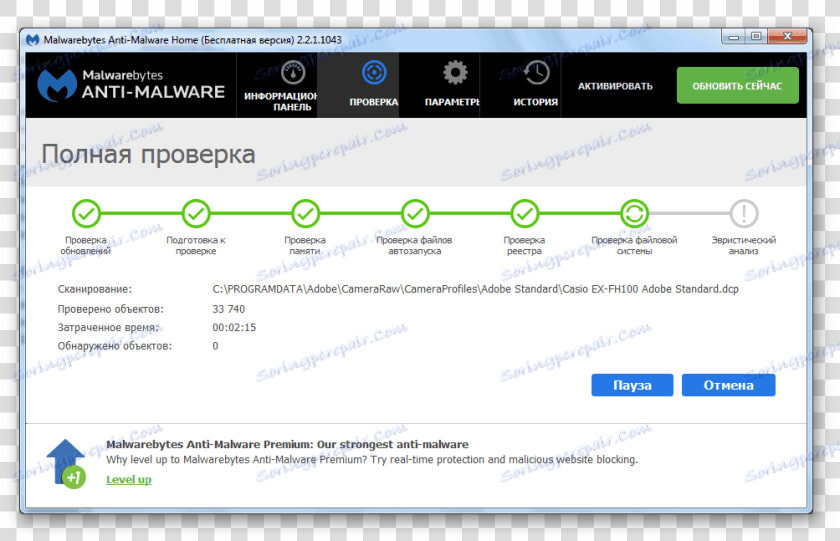Click the Malwarebytes title bar app icon
This screenshot has height=541, width=840.
pyautogui.click(x=33, y=40)
